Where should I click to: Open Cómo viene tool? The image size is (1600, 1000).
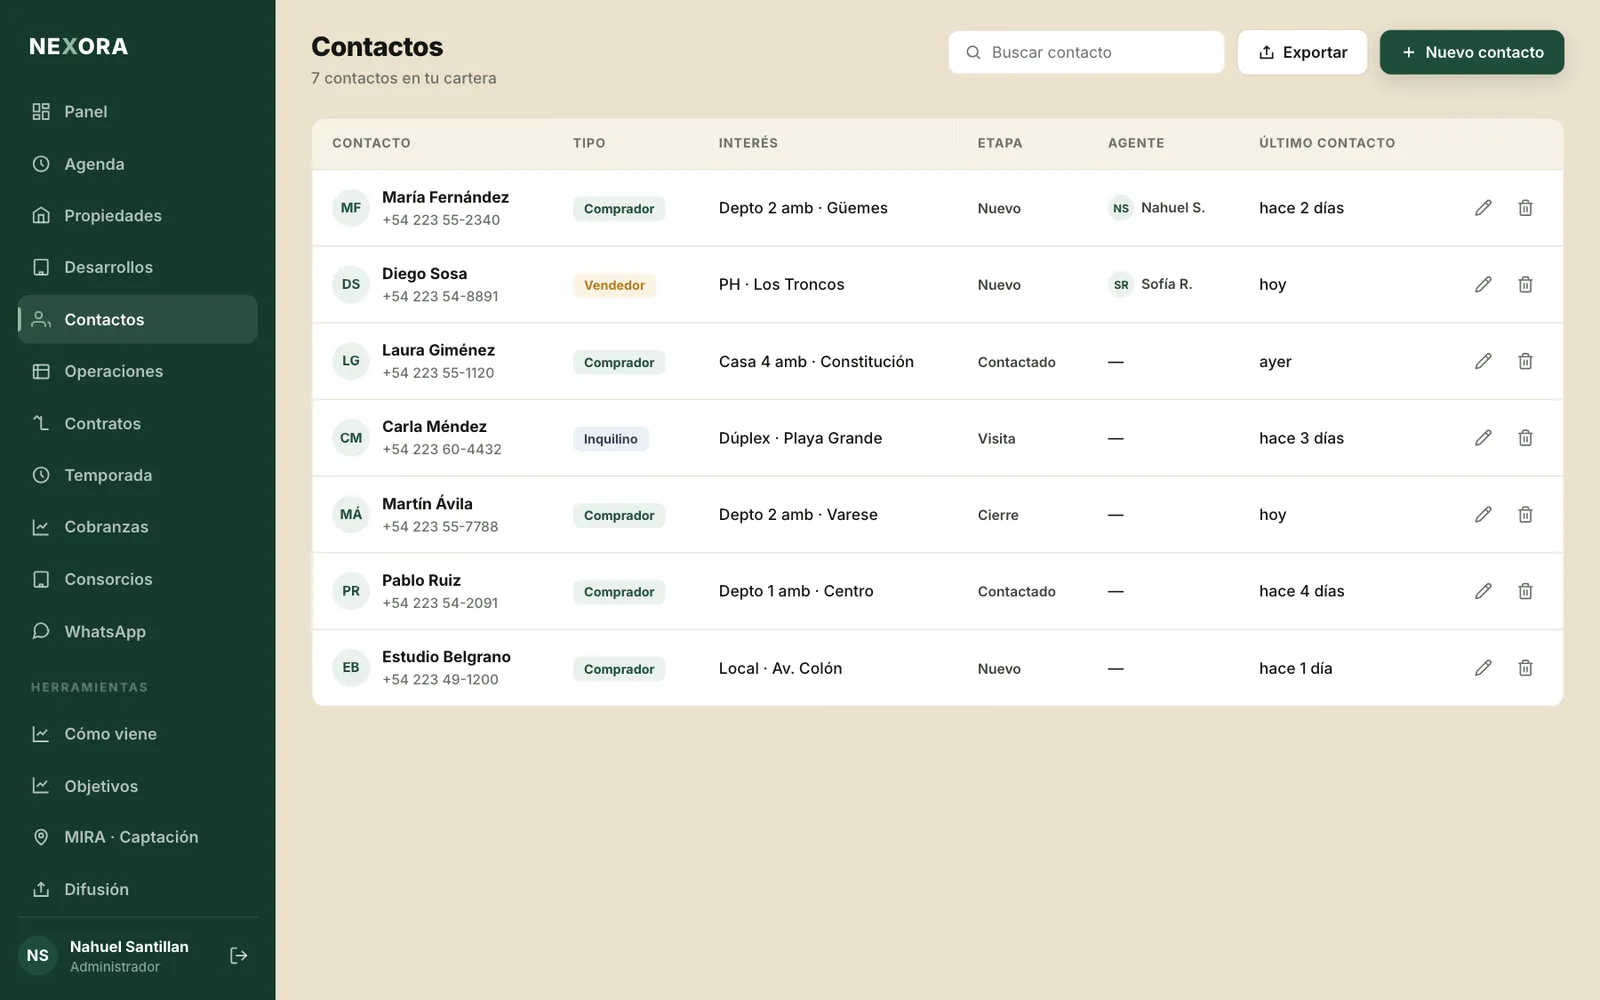tap(138, 734)
